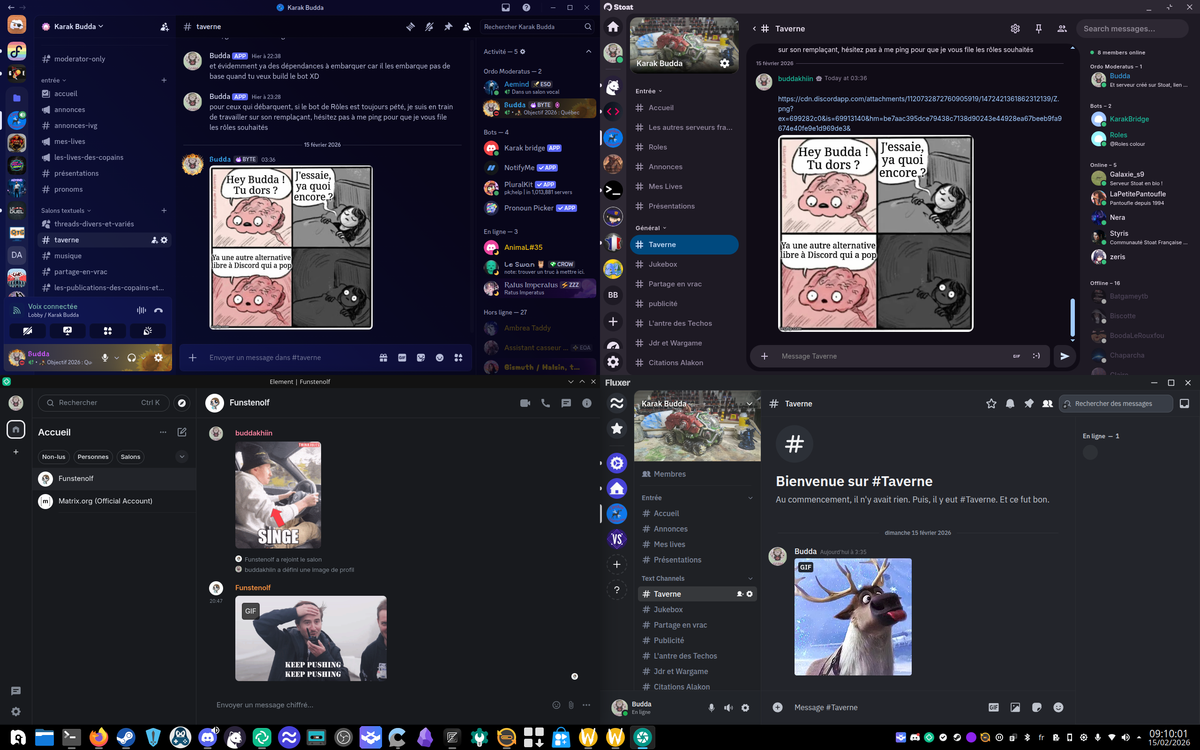Collapse the Entrée category in Fluxer
Image resolution: width=1200 pixels, height=750 pixels.
750,497
